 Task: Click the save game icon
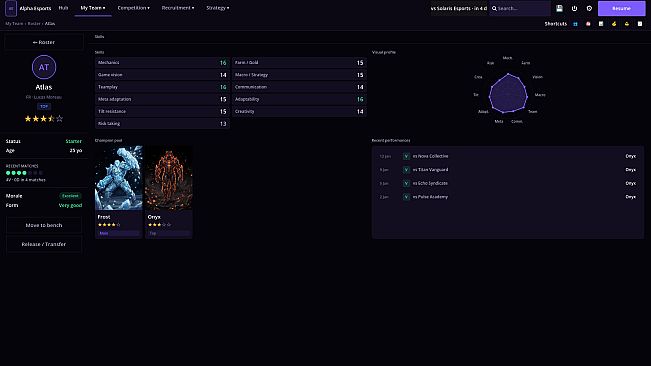pyautogui.click(x=559, y=8)
